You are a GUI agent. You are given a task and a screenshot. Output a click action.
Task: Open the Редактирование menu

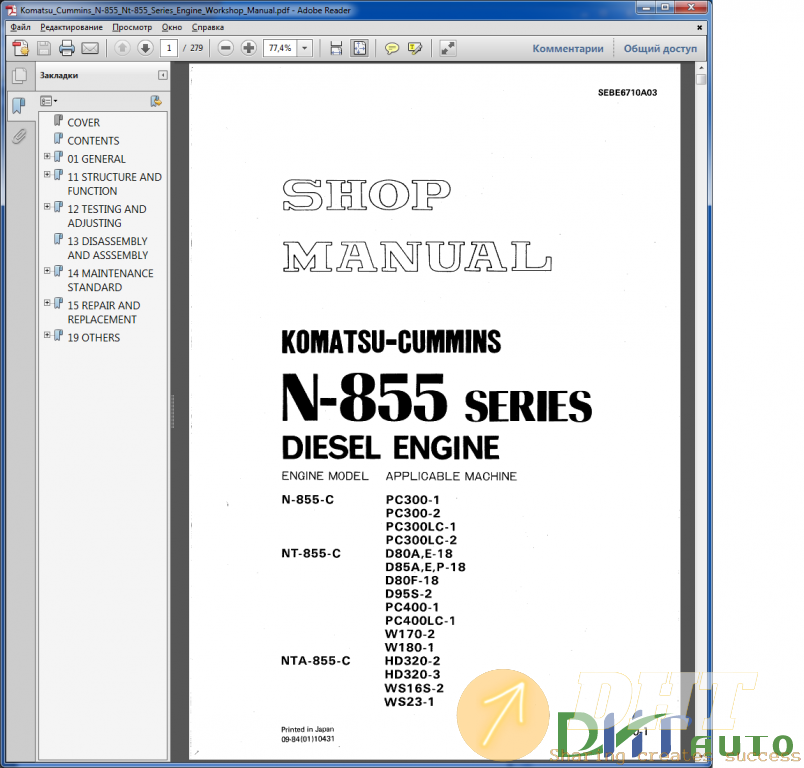pyautogui.click(x=71, y=27)
